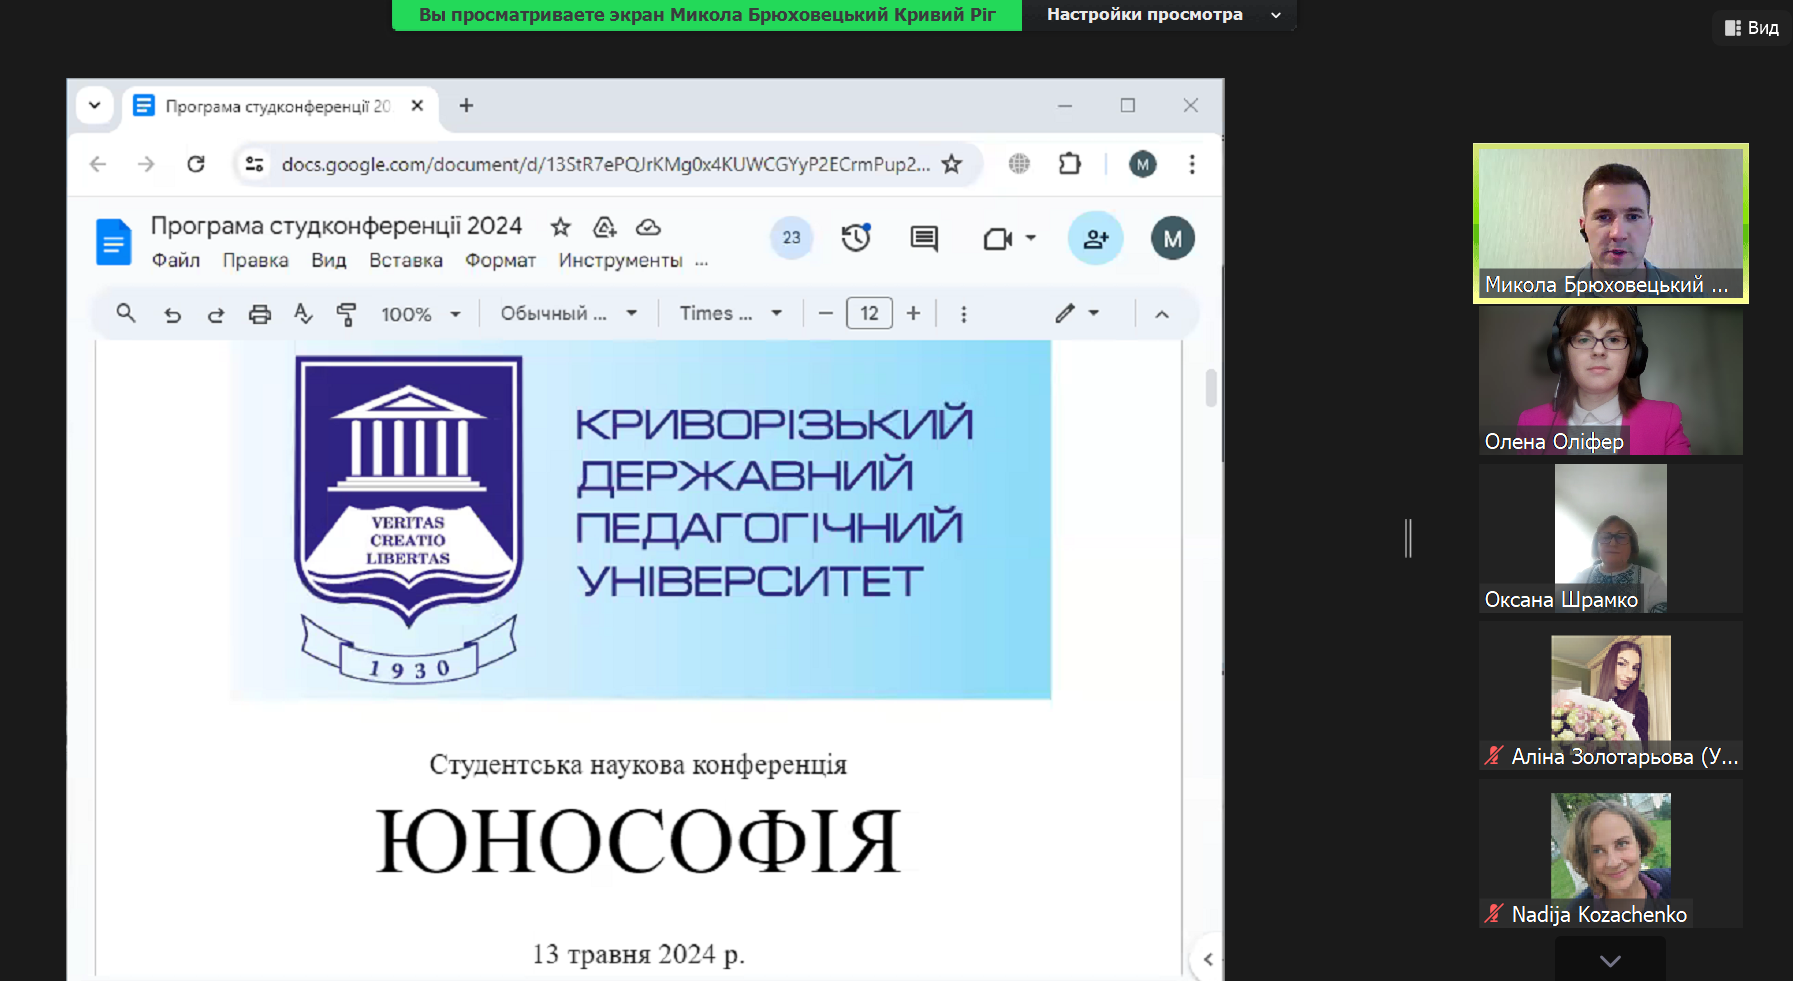Select Олена Оліфер video thumbnail

(1611, 381)
